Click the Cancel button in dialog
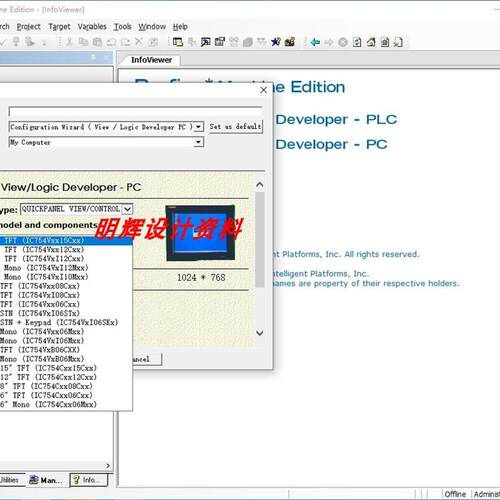The height and width of the screenshot is (500, 500). tap(146, 359)
